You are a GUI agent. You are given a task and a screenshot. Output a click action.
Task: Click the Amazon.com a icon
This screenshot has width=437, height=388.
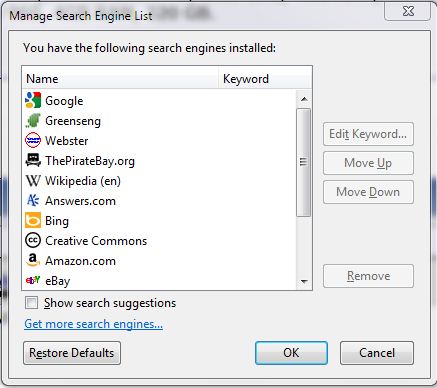[33, 260]
